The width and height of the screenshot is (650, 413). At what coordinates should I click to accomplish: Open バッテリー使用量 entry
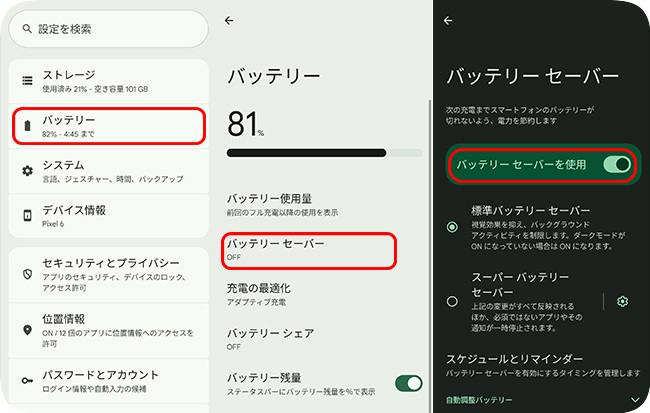(325, 205)
